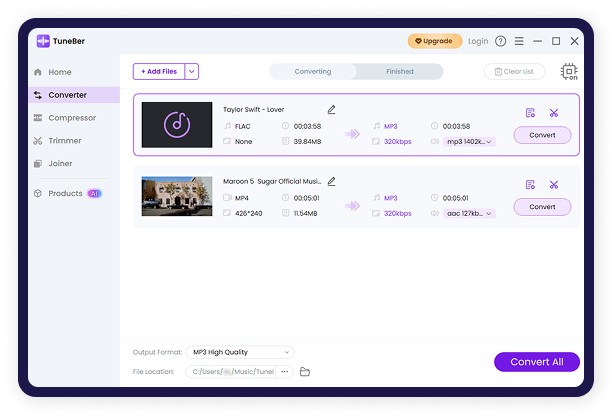
Task: Click the 320kbps bitrate of Maroon 5 track
Action: click(398, 214)
